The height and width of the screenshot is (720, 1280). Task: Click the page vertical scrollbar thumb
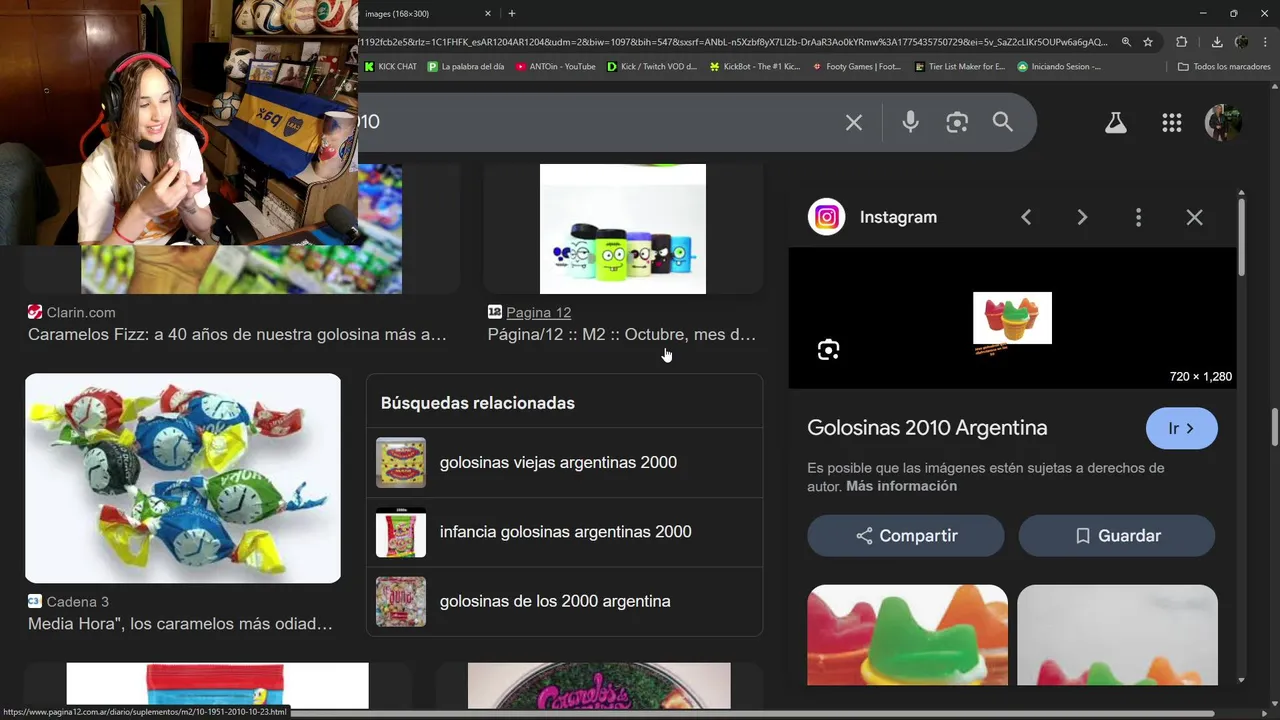click(1274, 427)
